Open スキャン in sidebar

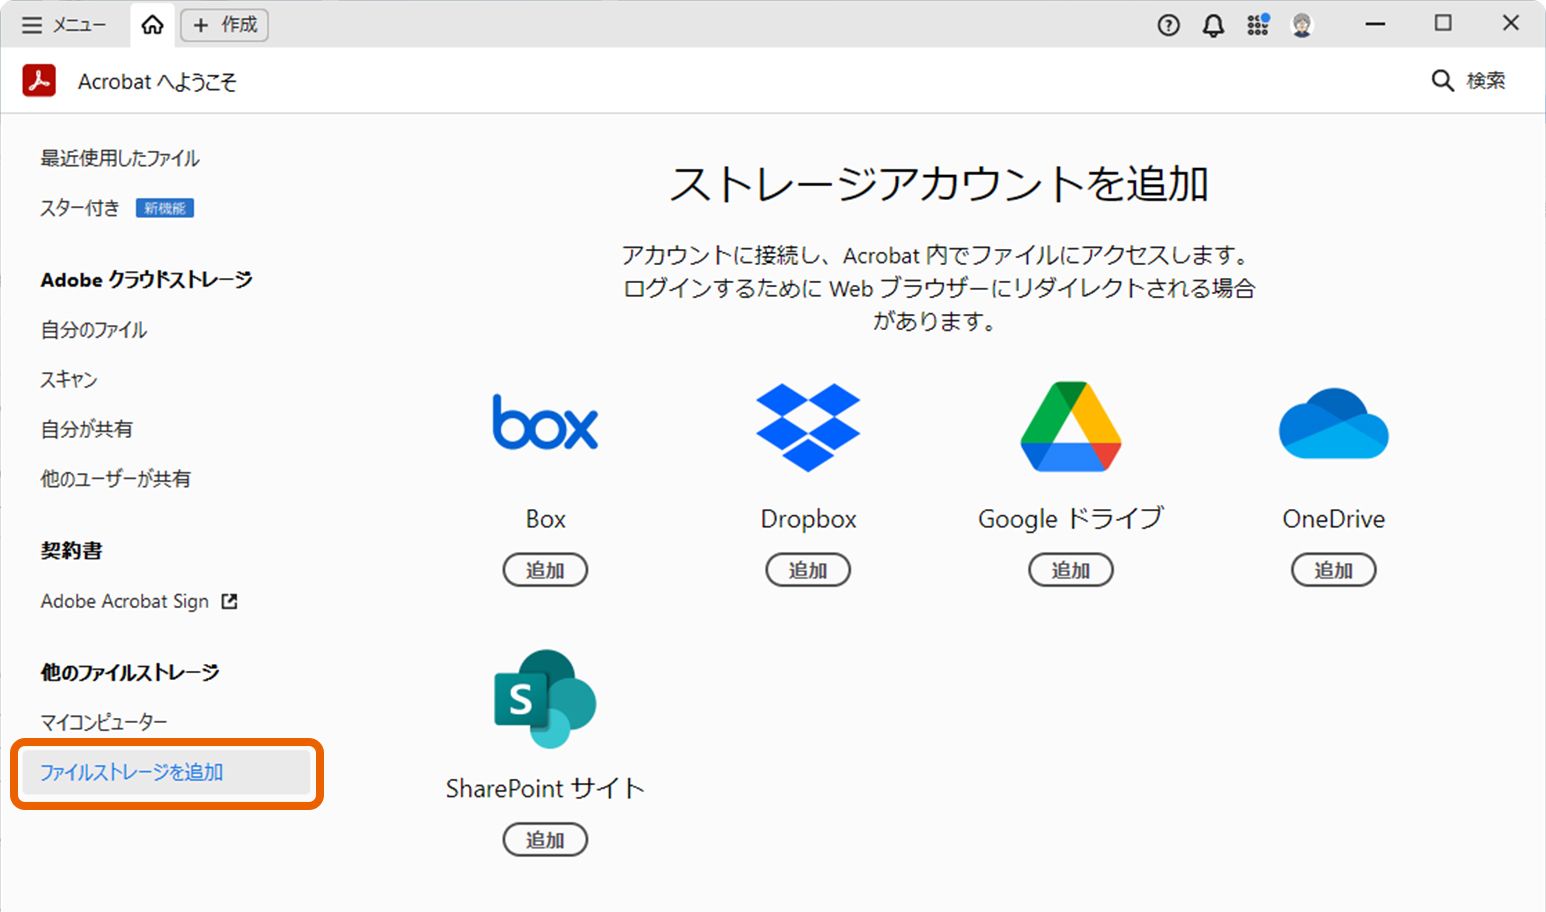(x=69, y=380)
